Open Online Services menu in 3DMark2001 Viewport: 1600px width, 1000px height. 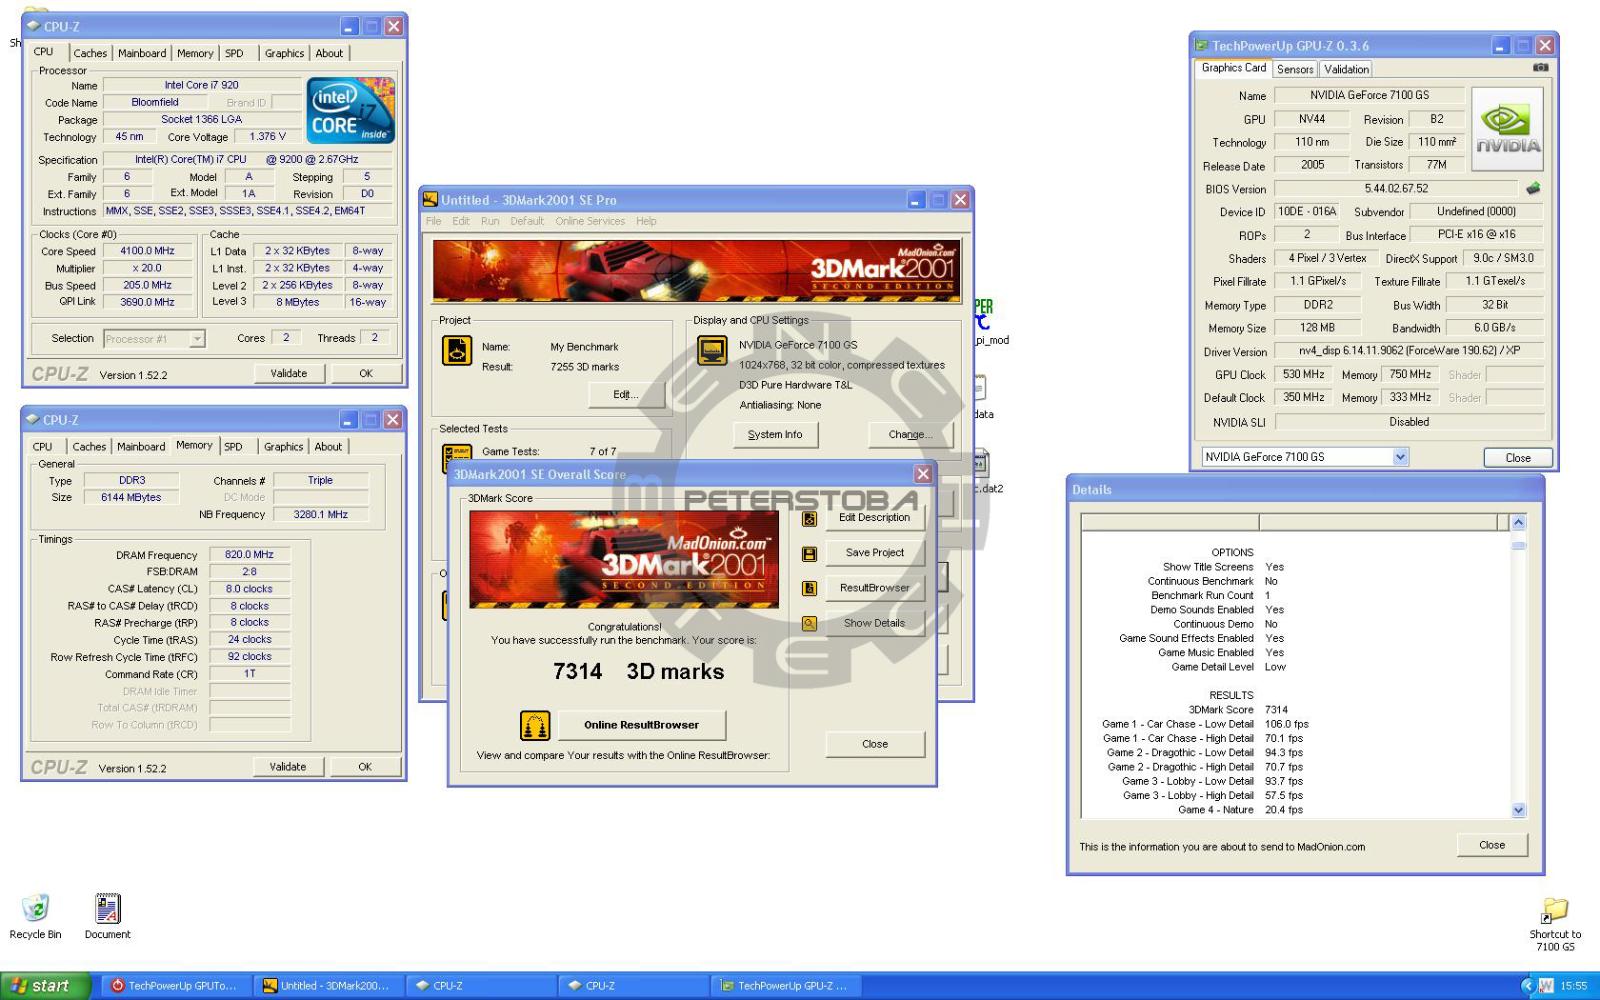(x=590, y=222)
